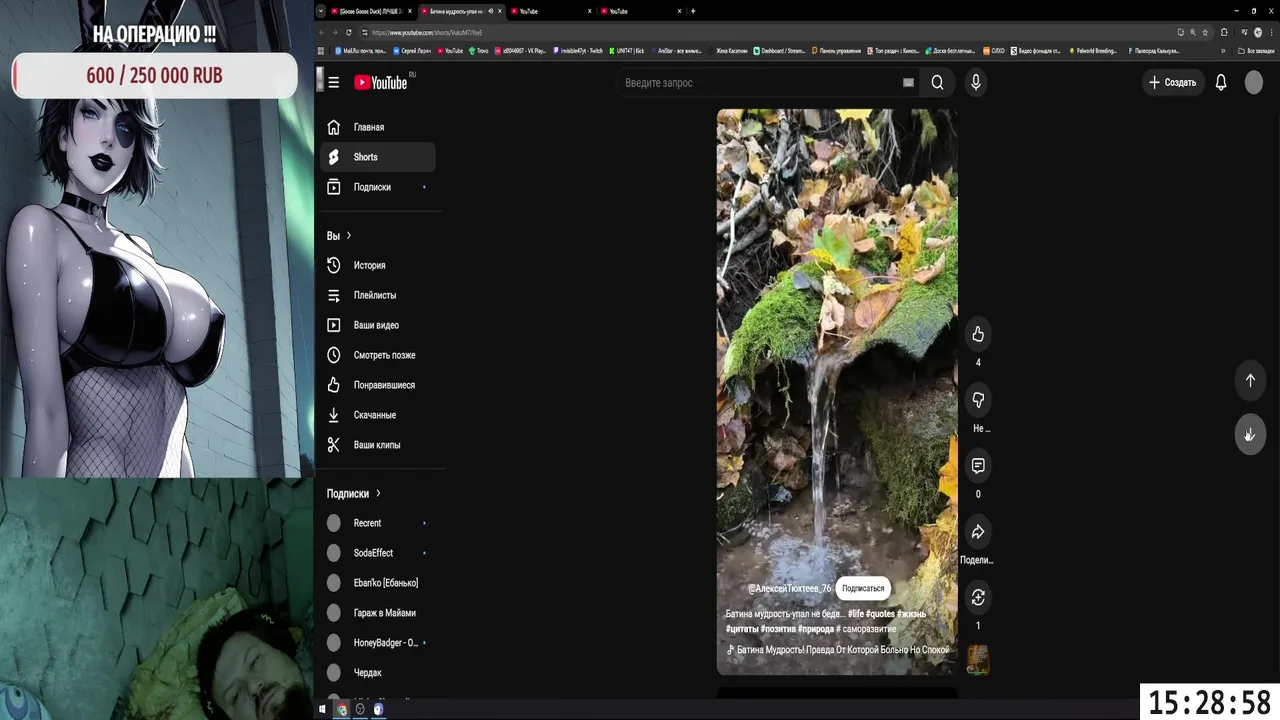Viewport: 1280px width, 720px height.
Task: Click the address bar URL
Action: (427, 32)
